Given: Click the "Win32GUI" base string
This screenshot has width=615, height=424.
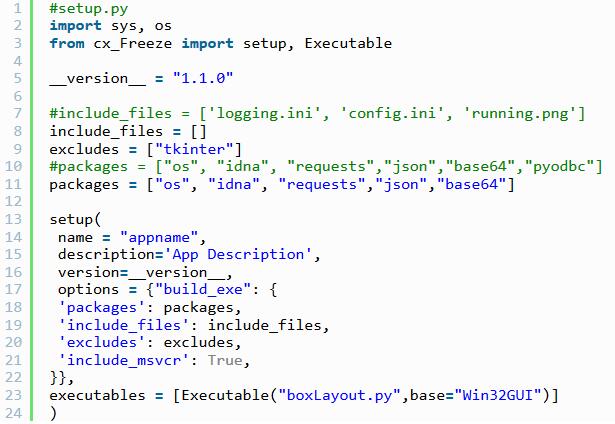Looking at the screenshot, I should click(x=498, y=395).
